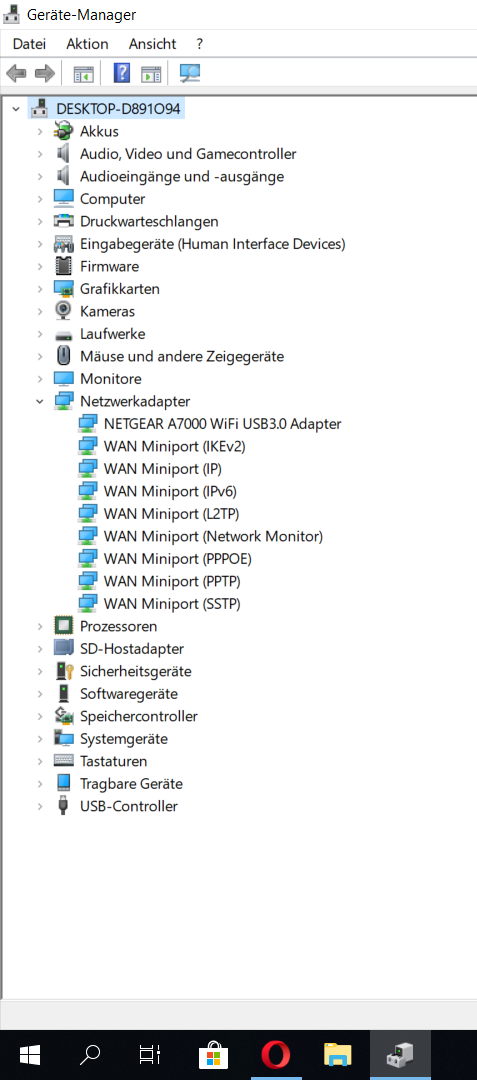This screenshot has height=1080, width=477.
Task: Click the scan for hardware changes icon
Action: tap(189, 72)
